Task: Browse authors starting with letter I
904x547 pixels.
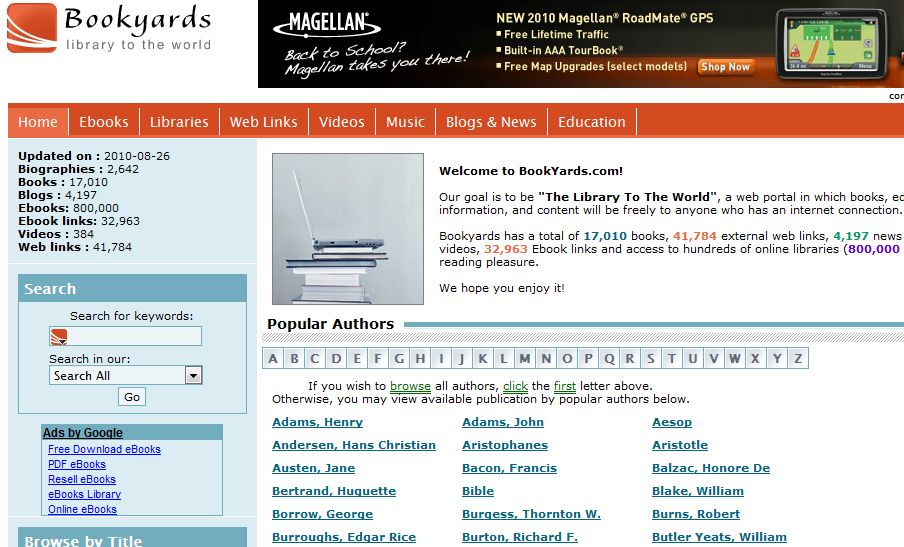Action: [441, 358]
